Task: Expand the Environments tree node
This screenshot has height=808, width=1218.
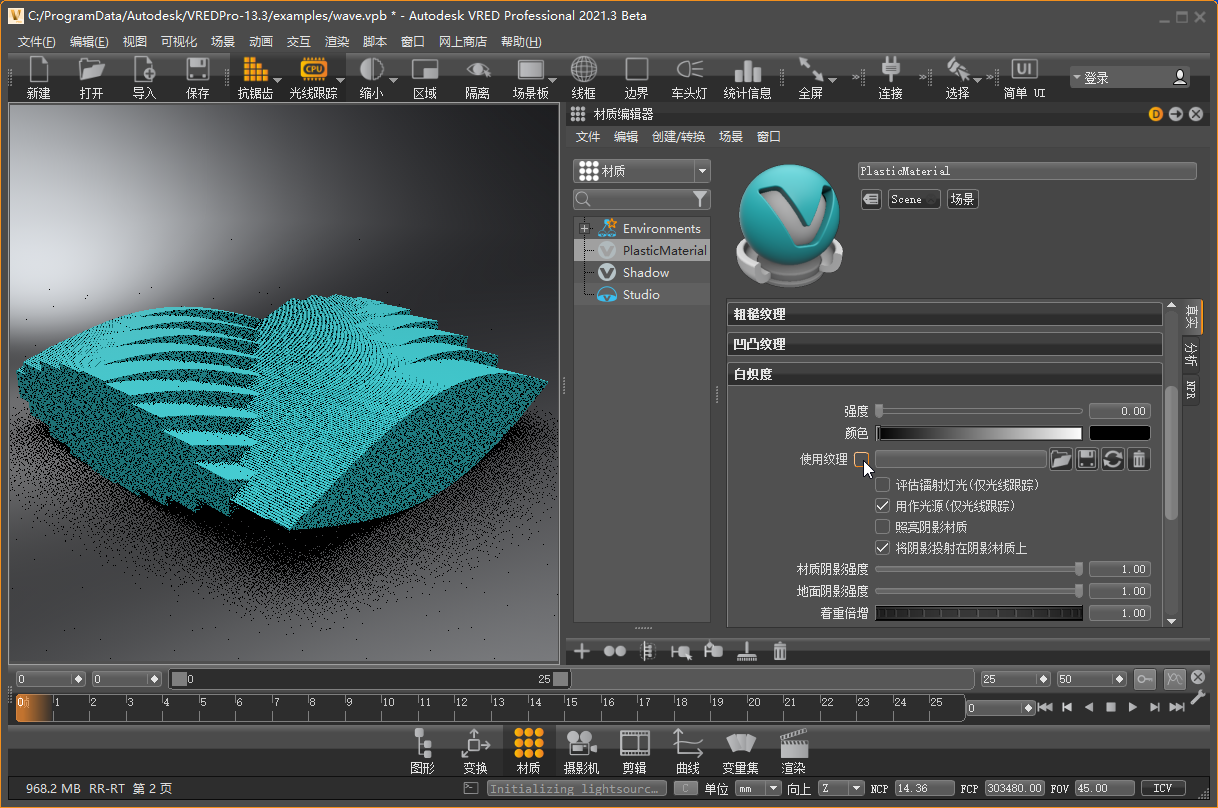Action: click(x=584, y=229)
